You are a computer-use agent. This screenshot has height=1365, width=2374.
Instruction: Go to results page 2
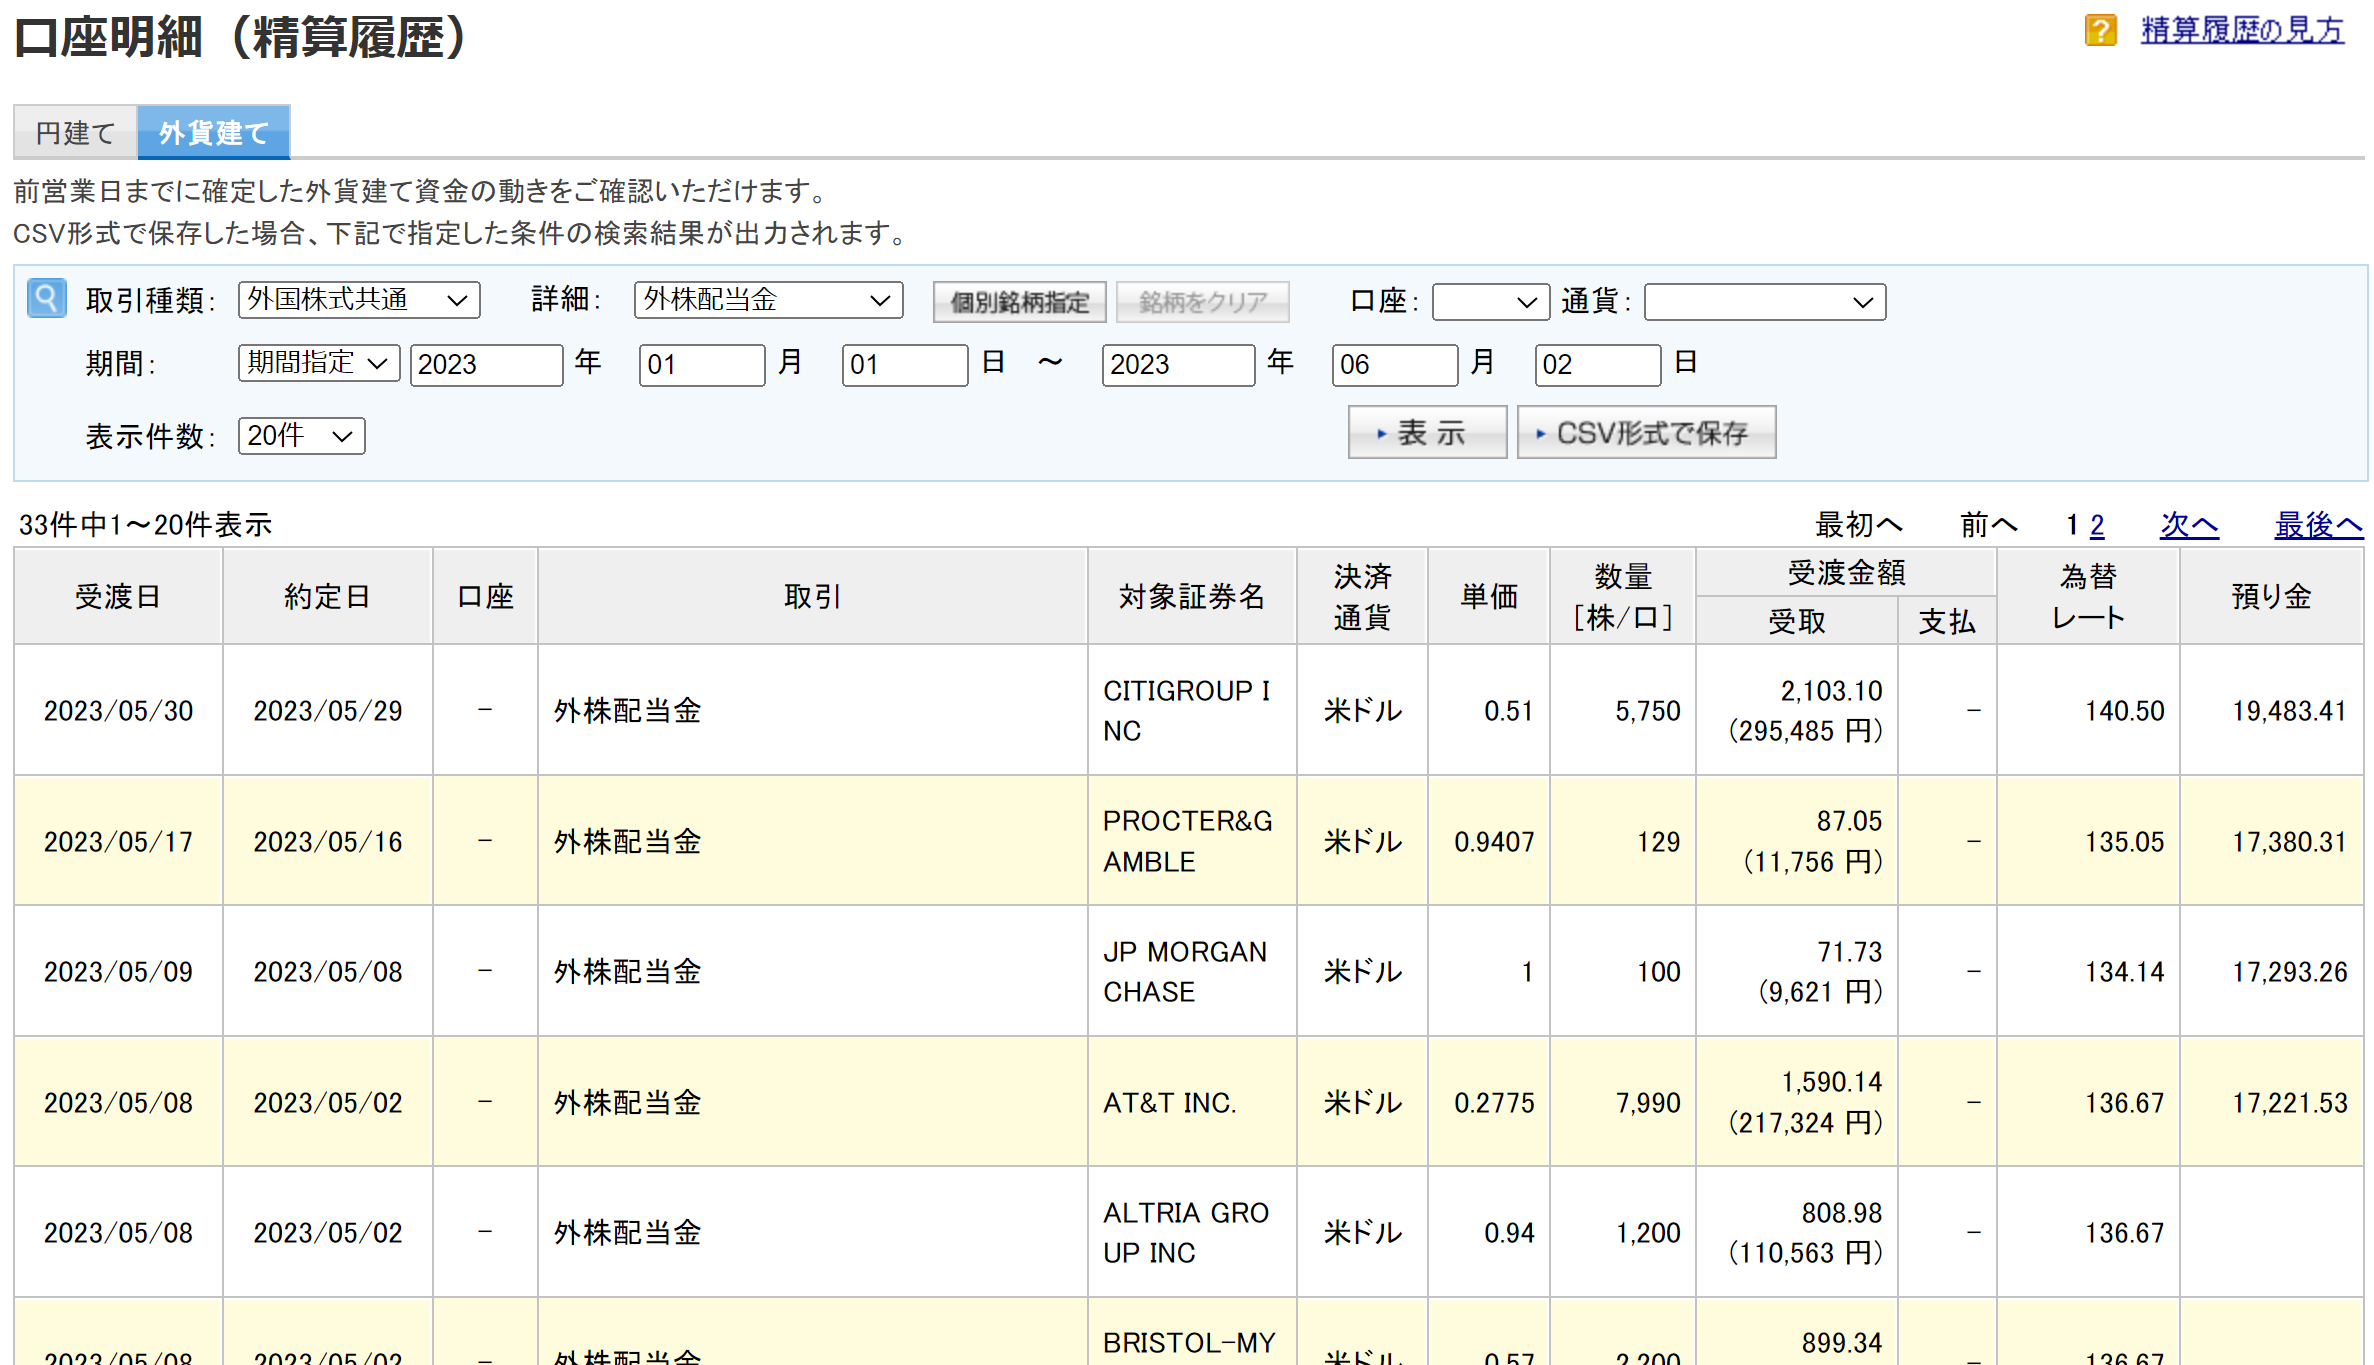[x=2097, y=525]
